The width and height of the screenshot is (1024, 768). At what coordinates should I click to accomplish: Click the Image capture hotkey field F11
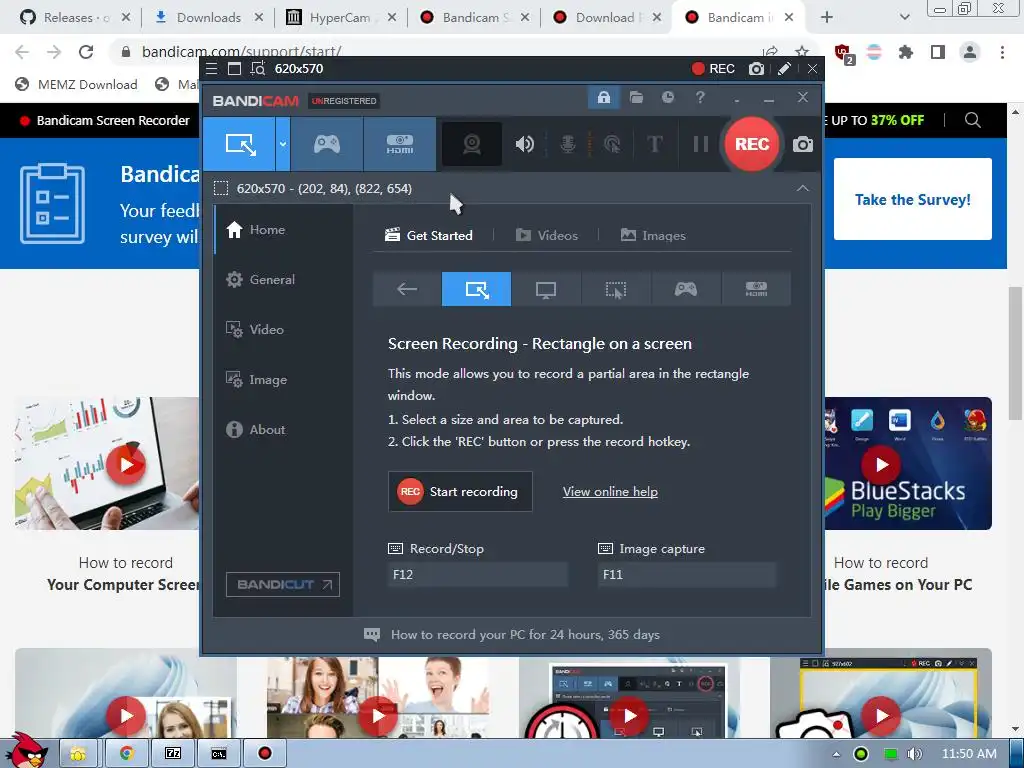(687, 575)
